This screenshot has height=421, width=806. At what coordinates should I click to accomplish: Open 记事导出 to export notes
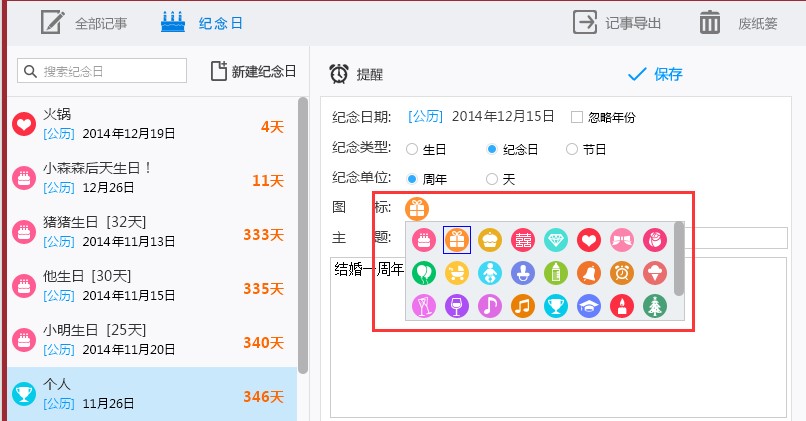617,23
